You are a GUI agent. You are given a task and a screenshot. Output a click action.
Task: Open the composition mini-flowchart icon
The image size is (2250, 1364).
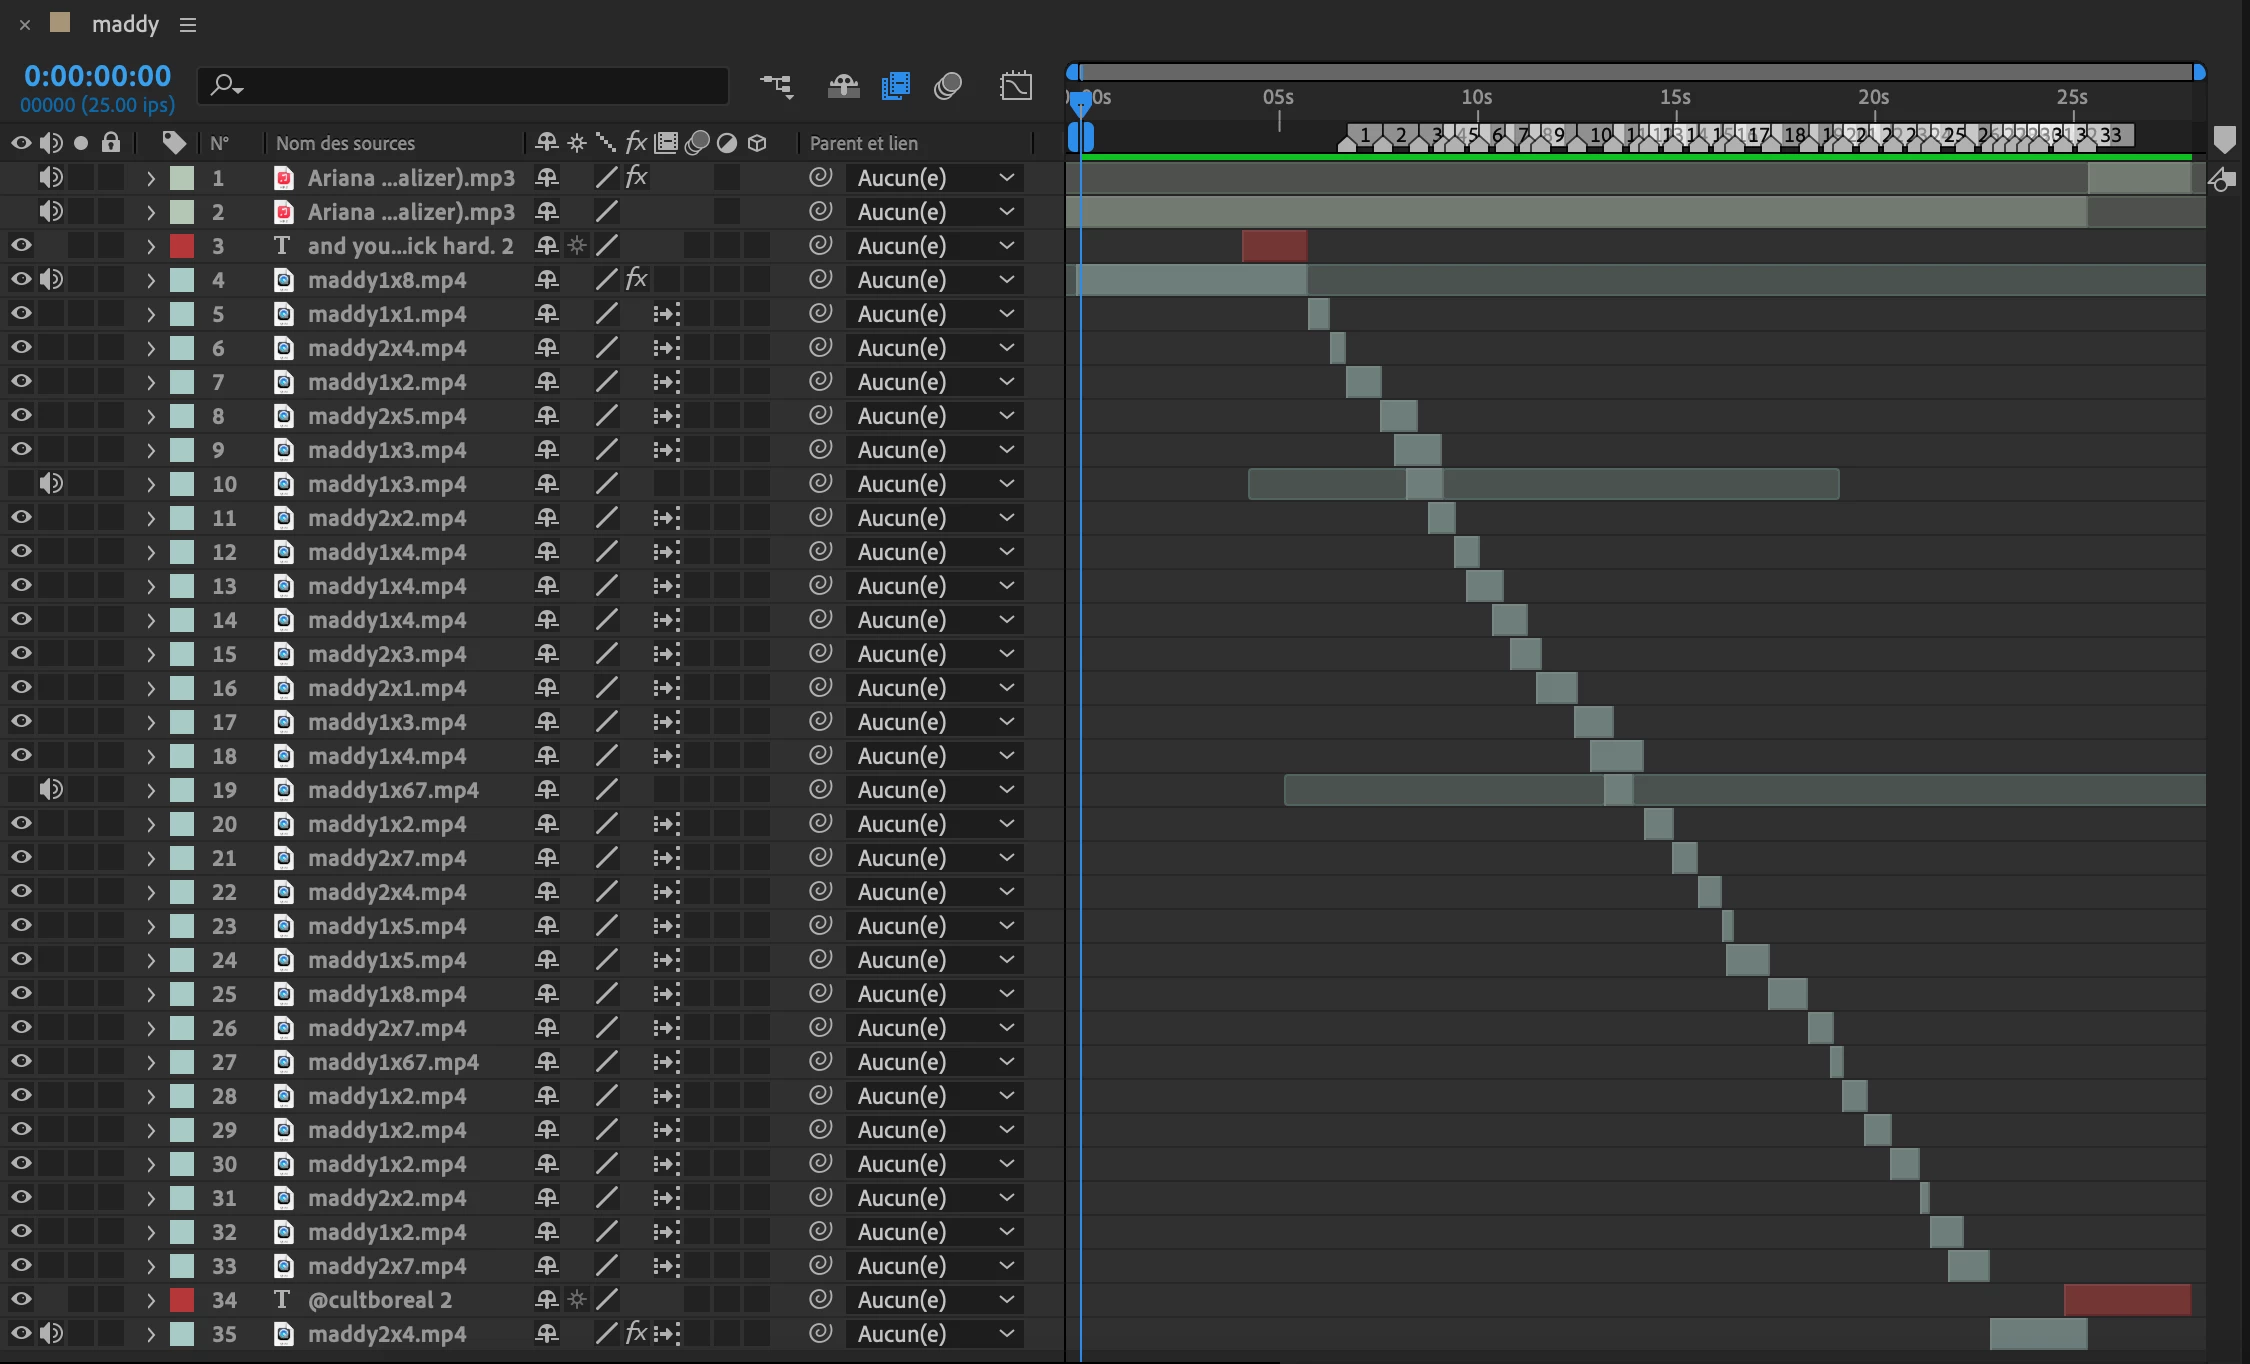click(x=776, y=87)
